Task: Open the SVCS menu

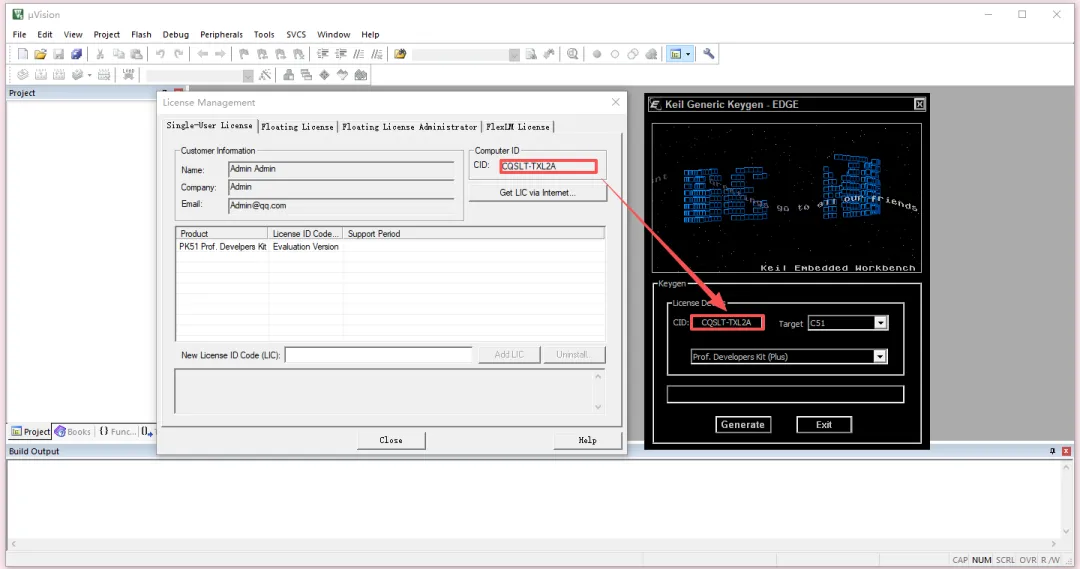Action: click(295, 34)
